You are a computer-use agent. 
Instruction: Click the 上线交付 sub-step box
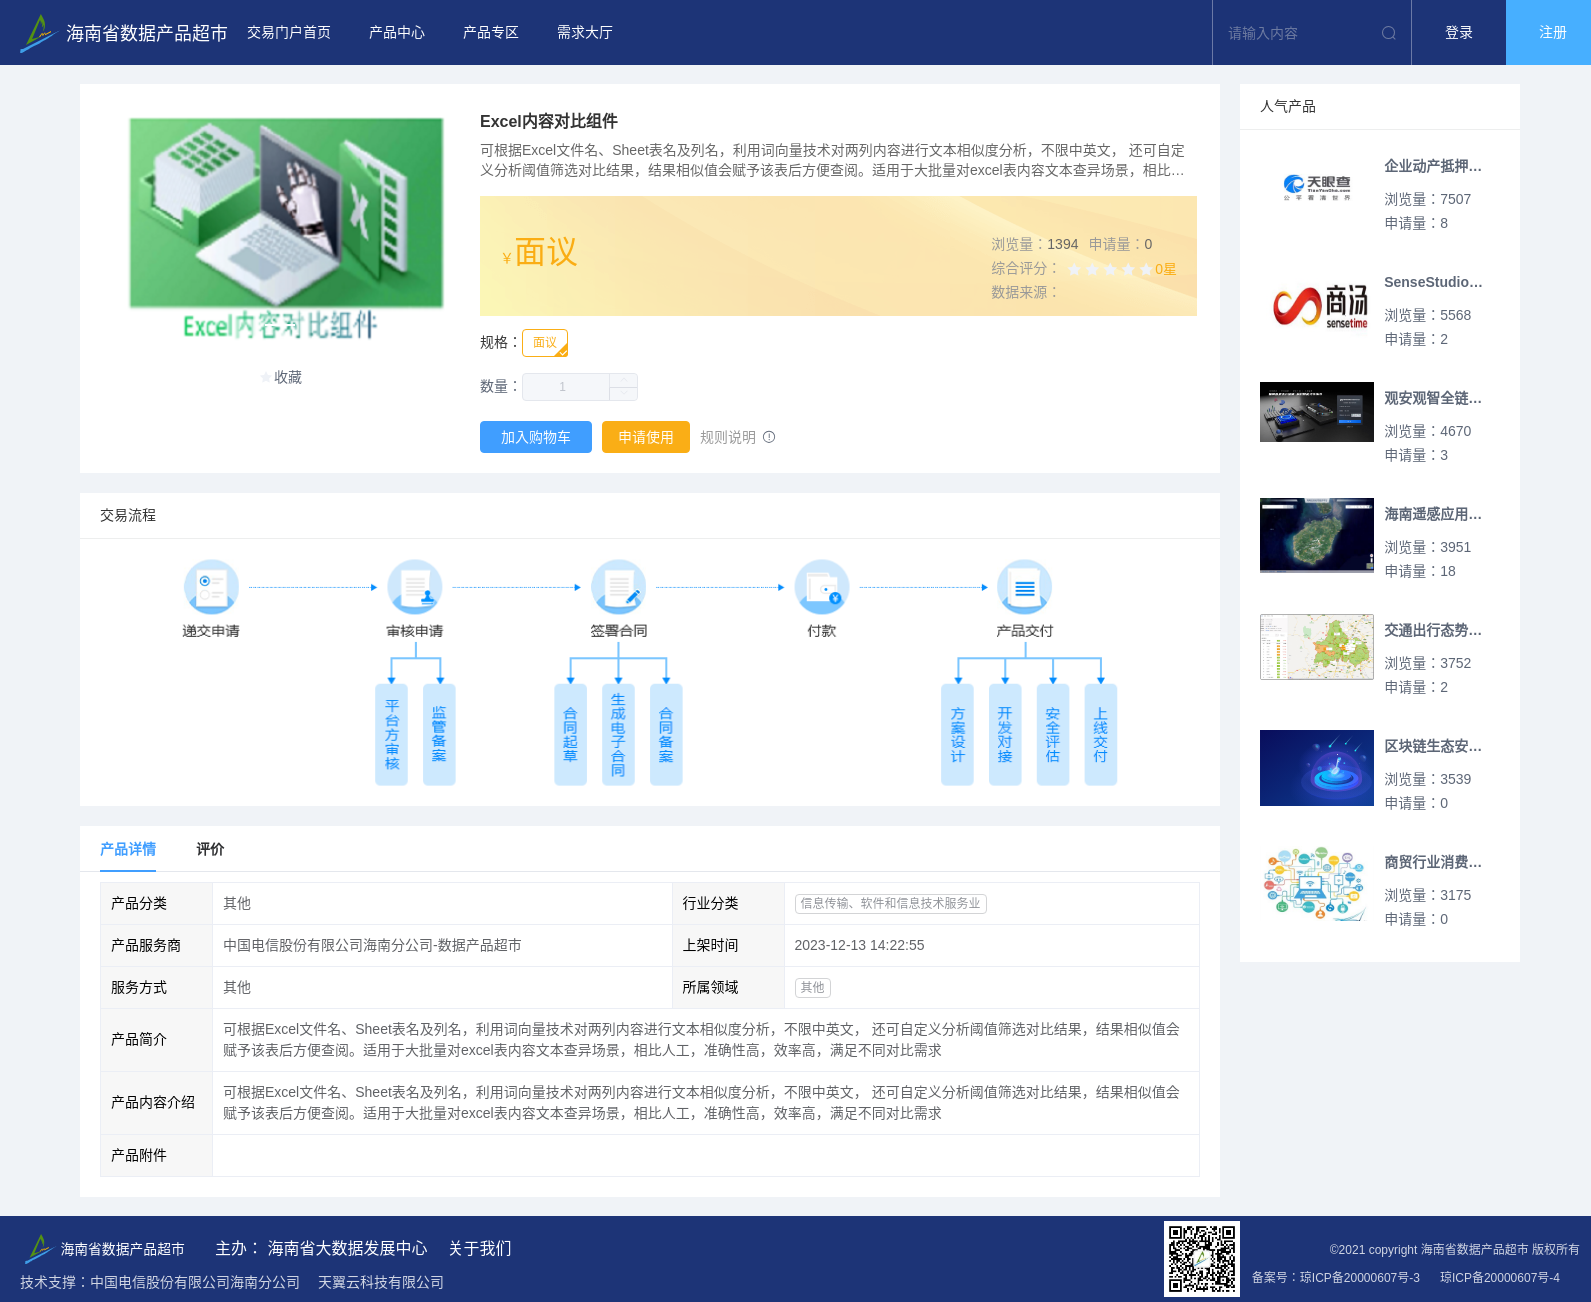1101,734
